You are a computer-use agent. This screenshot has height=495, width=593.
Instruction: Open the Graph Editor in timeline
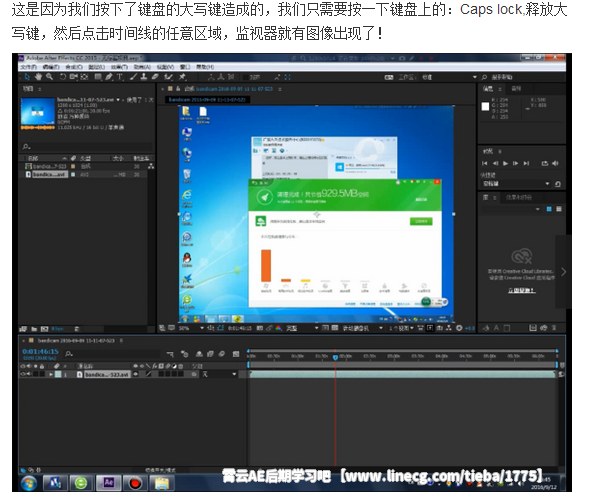point(236,354)
